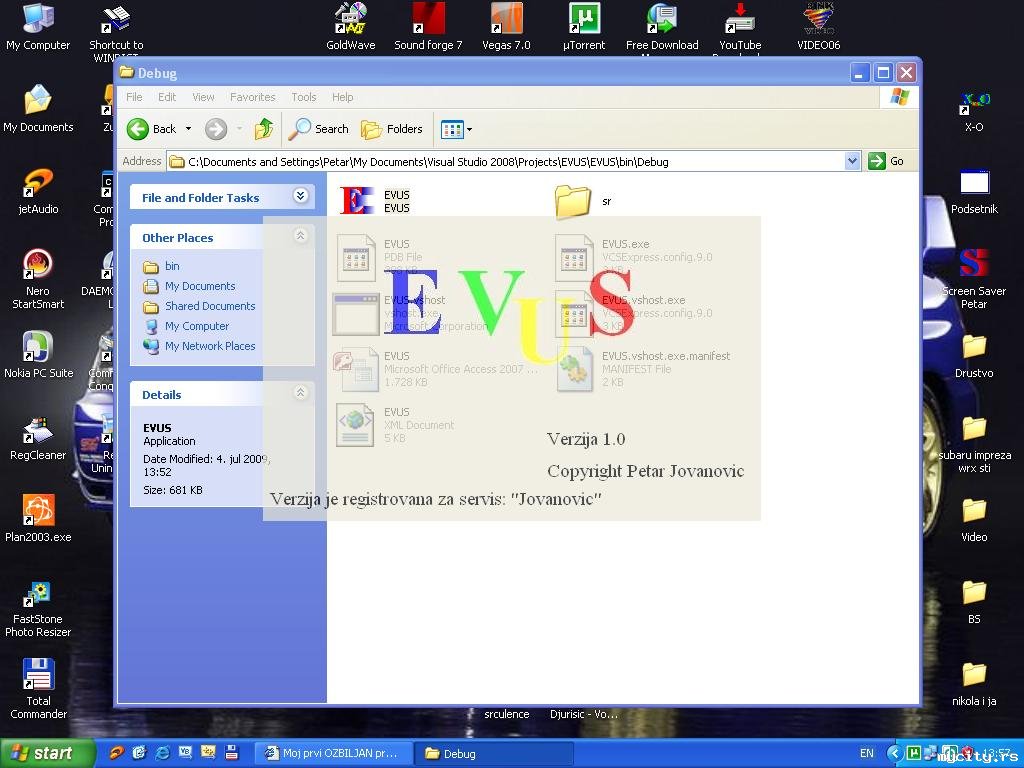This screenshot has width=1024, height=768.
Task: Click the Go button
Action: click(x=886, y=161)
